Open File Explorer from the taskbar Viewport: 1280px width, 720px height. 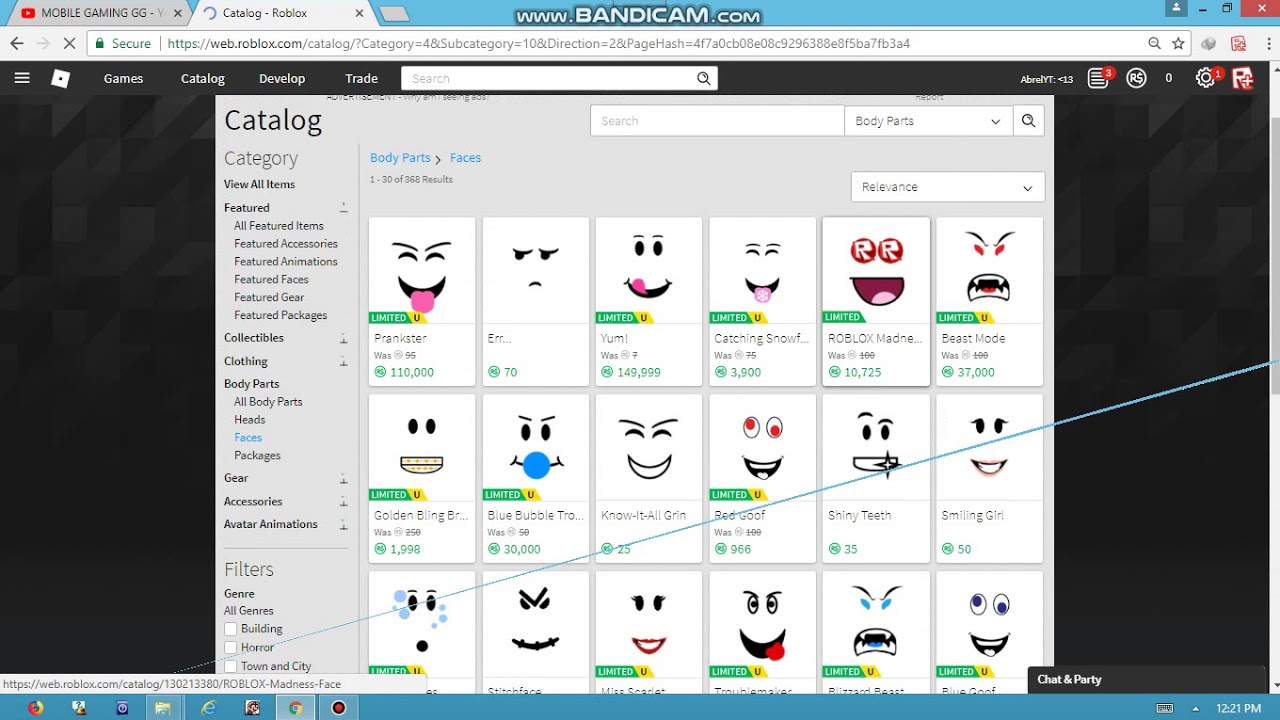tap(163, 707)
